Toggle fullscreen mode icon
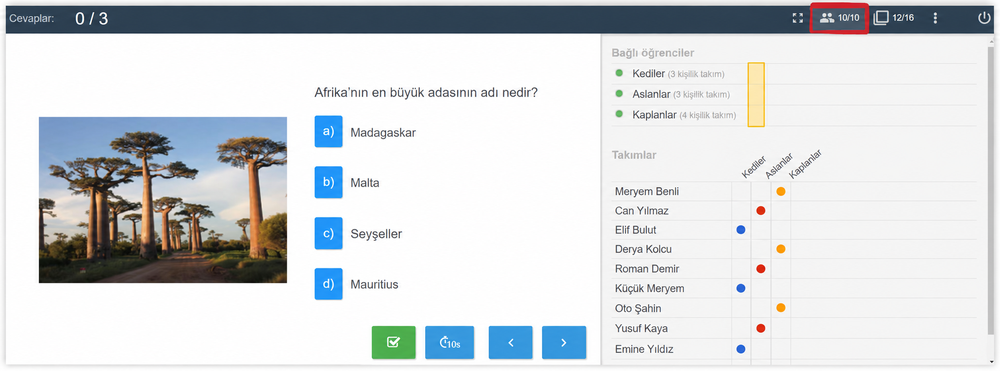Image resolution: width=1000 pixels, height=371 pixels. point(797,18)
